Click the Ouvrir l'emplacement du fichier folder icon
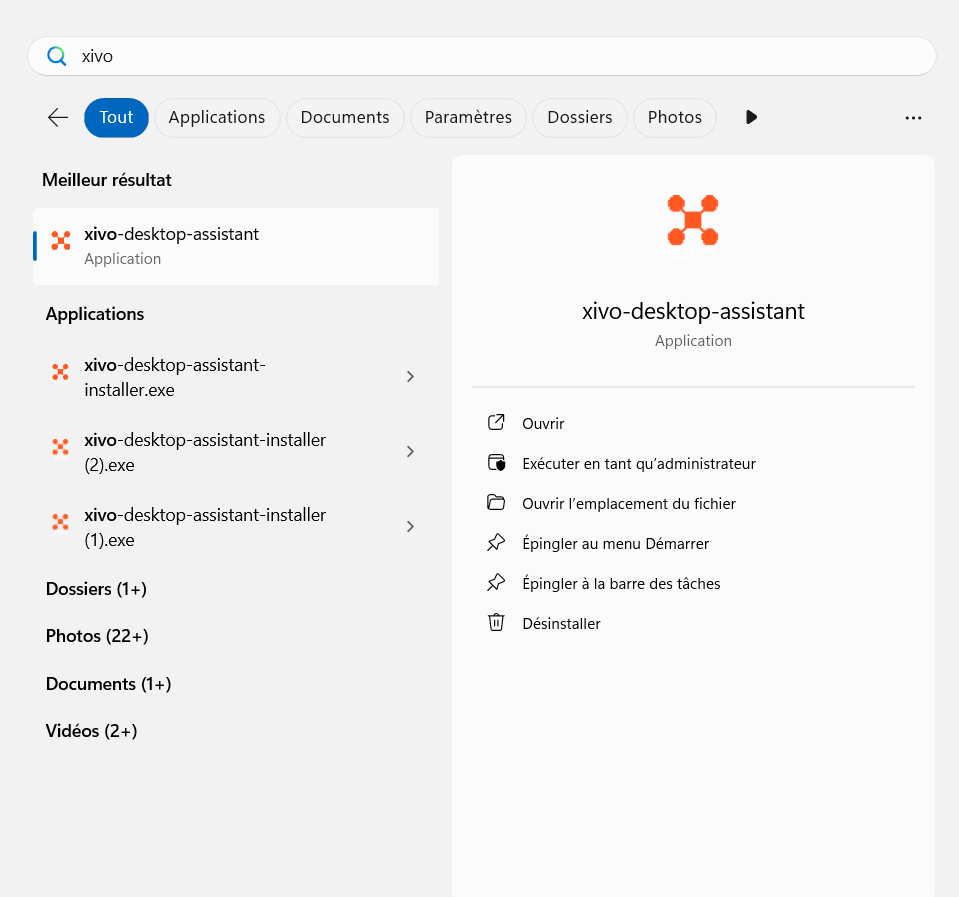This screenshot has height=897, width=959. click(x=496, y=503)
